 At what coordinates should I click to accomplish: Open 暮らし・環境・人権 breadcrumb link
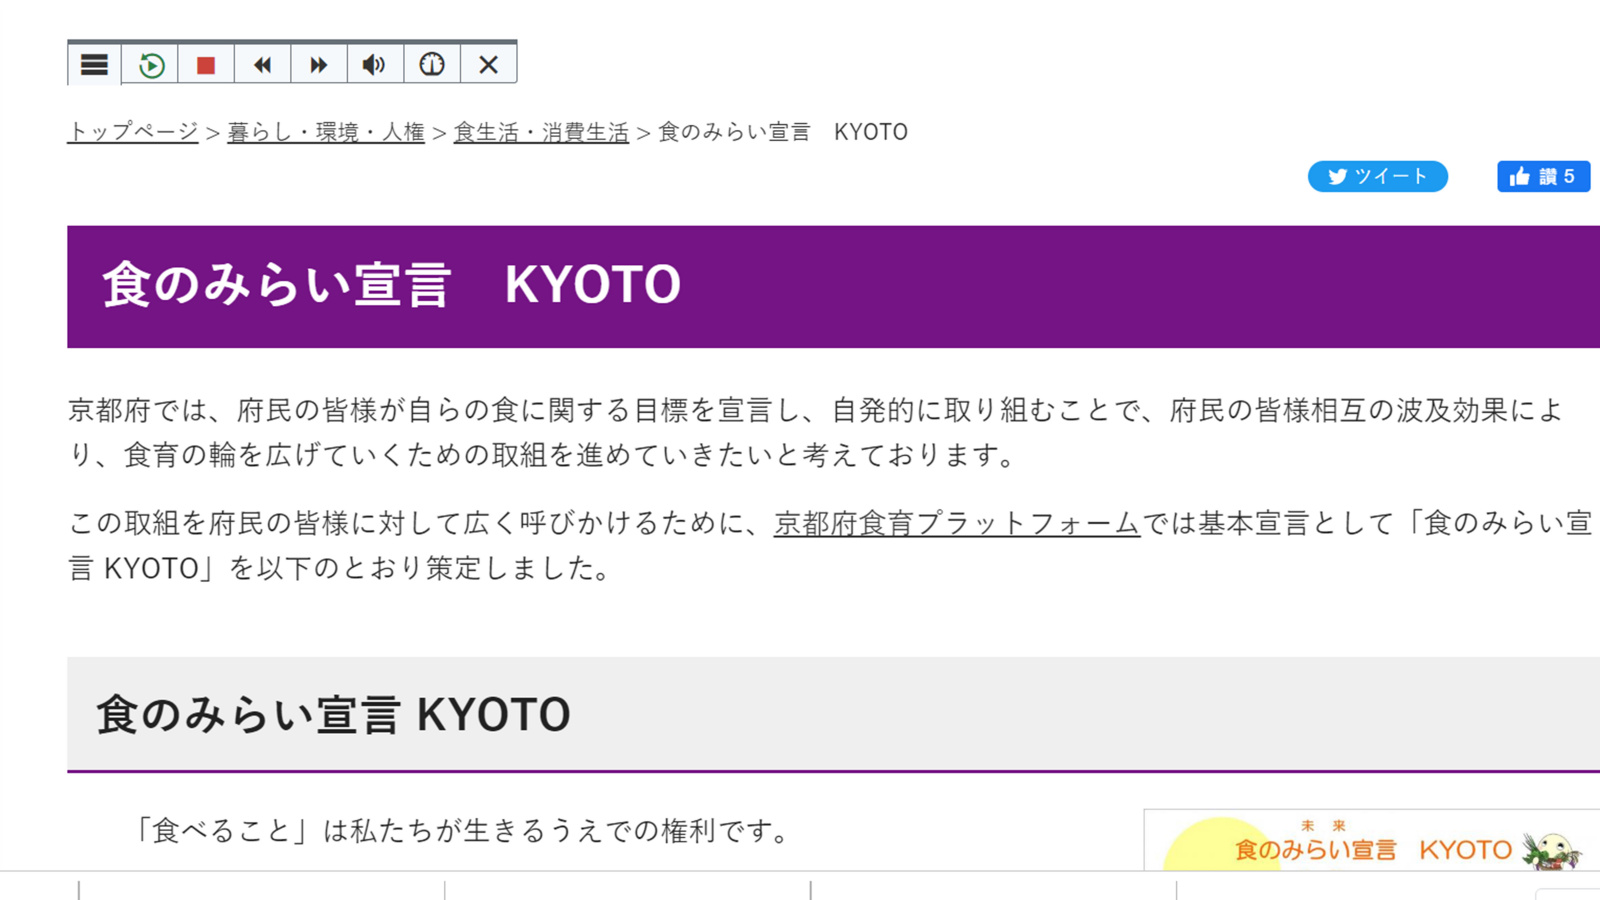[x=326, y=132]
